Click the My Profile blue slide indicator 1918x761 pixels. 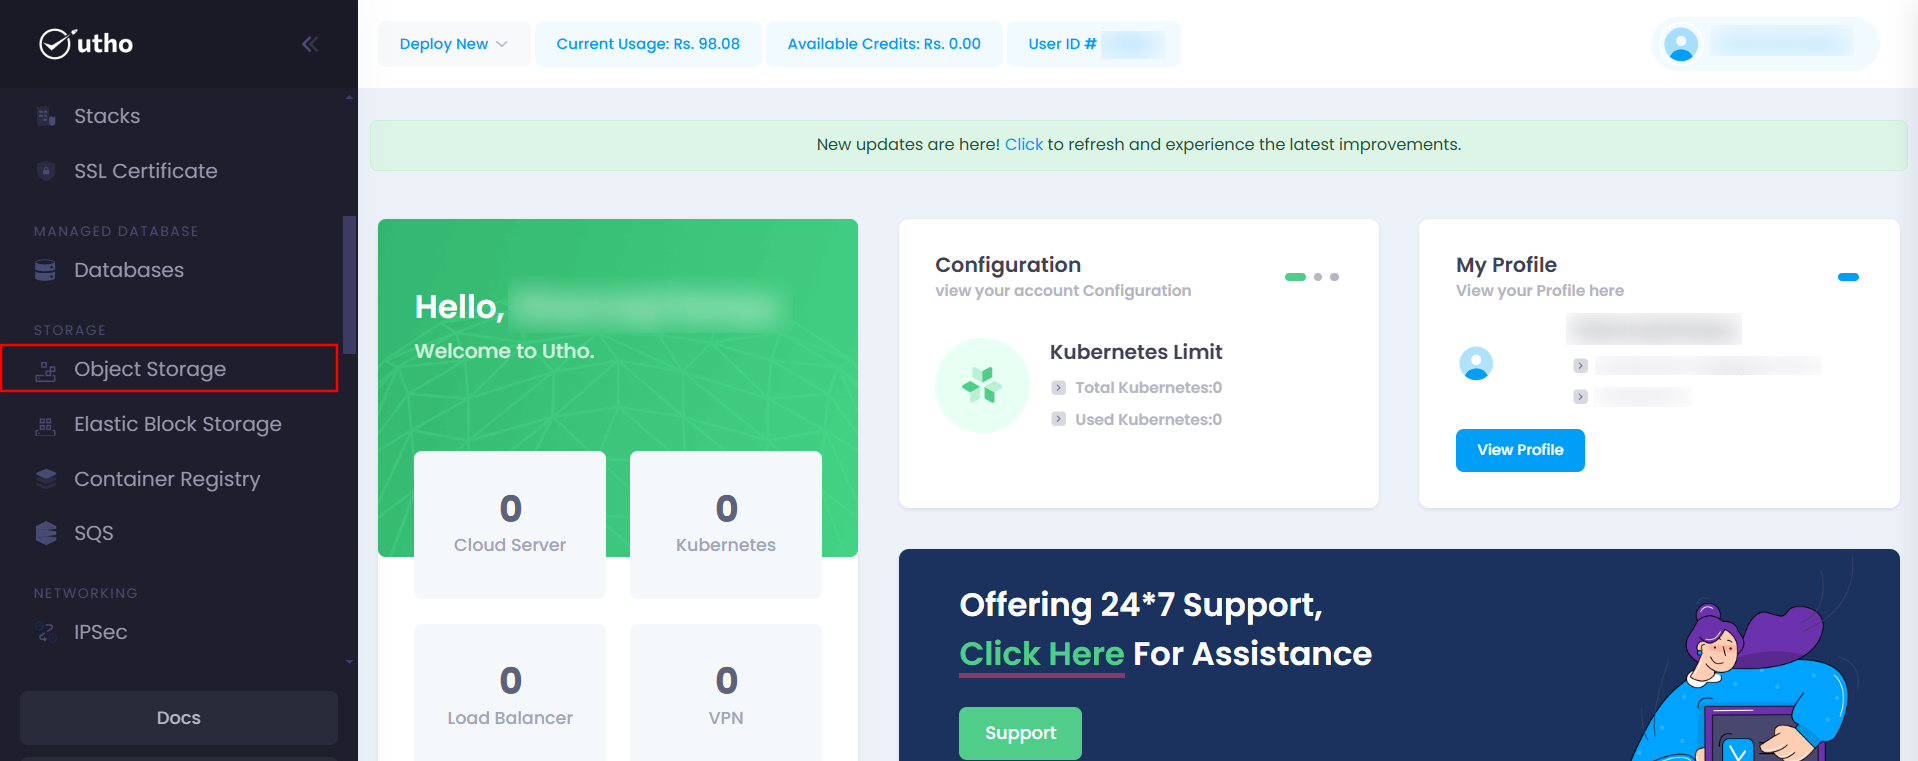point(1848,277)
